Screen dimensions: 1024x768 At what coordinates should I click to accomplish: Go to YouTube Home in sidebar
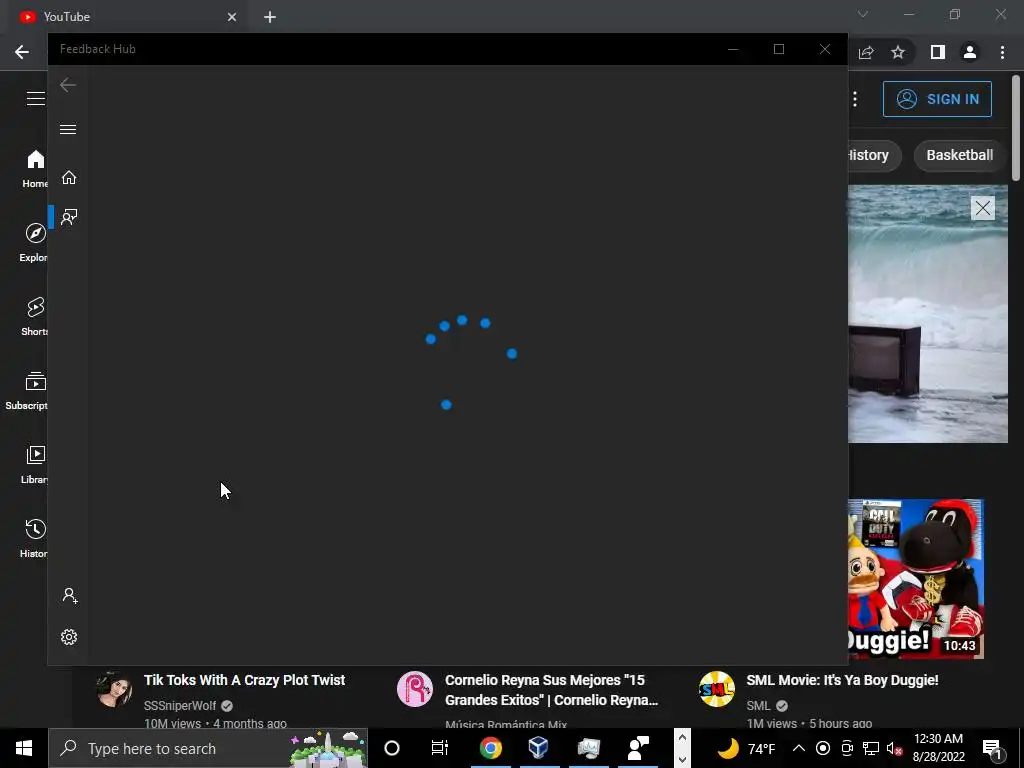(x=34, y=168)
